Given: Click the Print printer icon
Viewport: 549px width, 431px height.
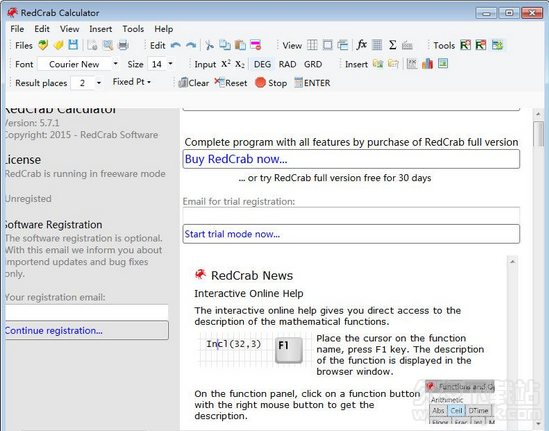Looking at the screenshot, I should 123,45.
